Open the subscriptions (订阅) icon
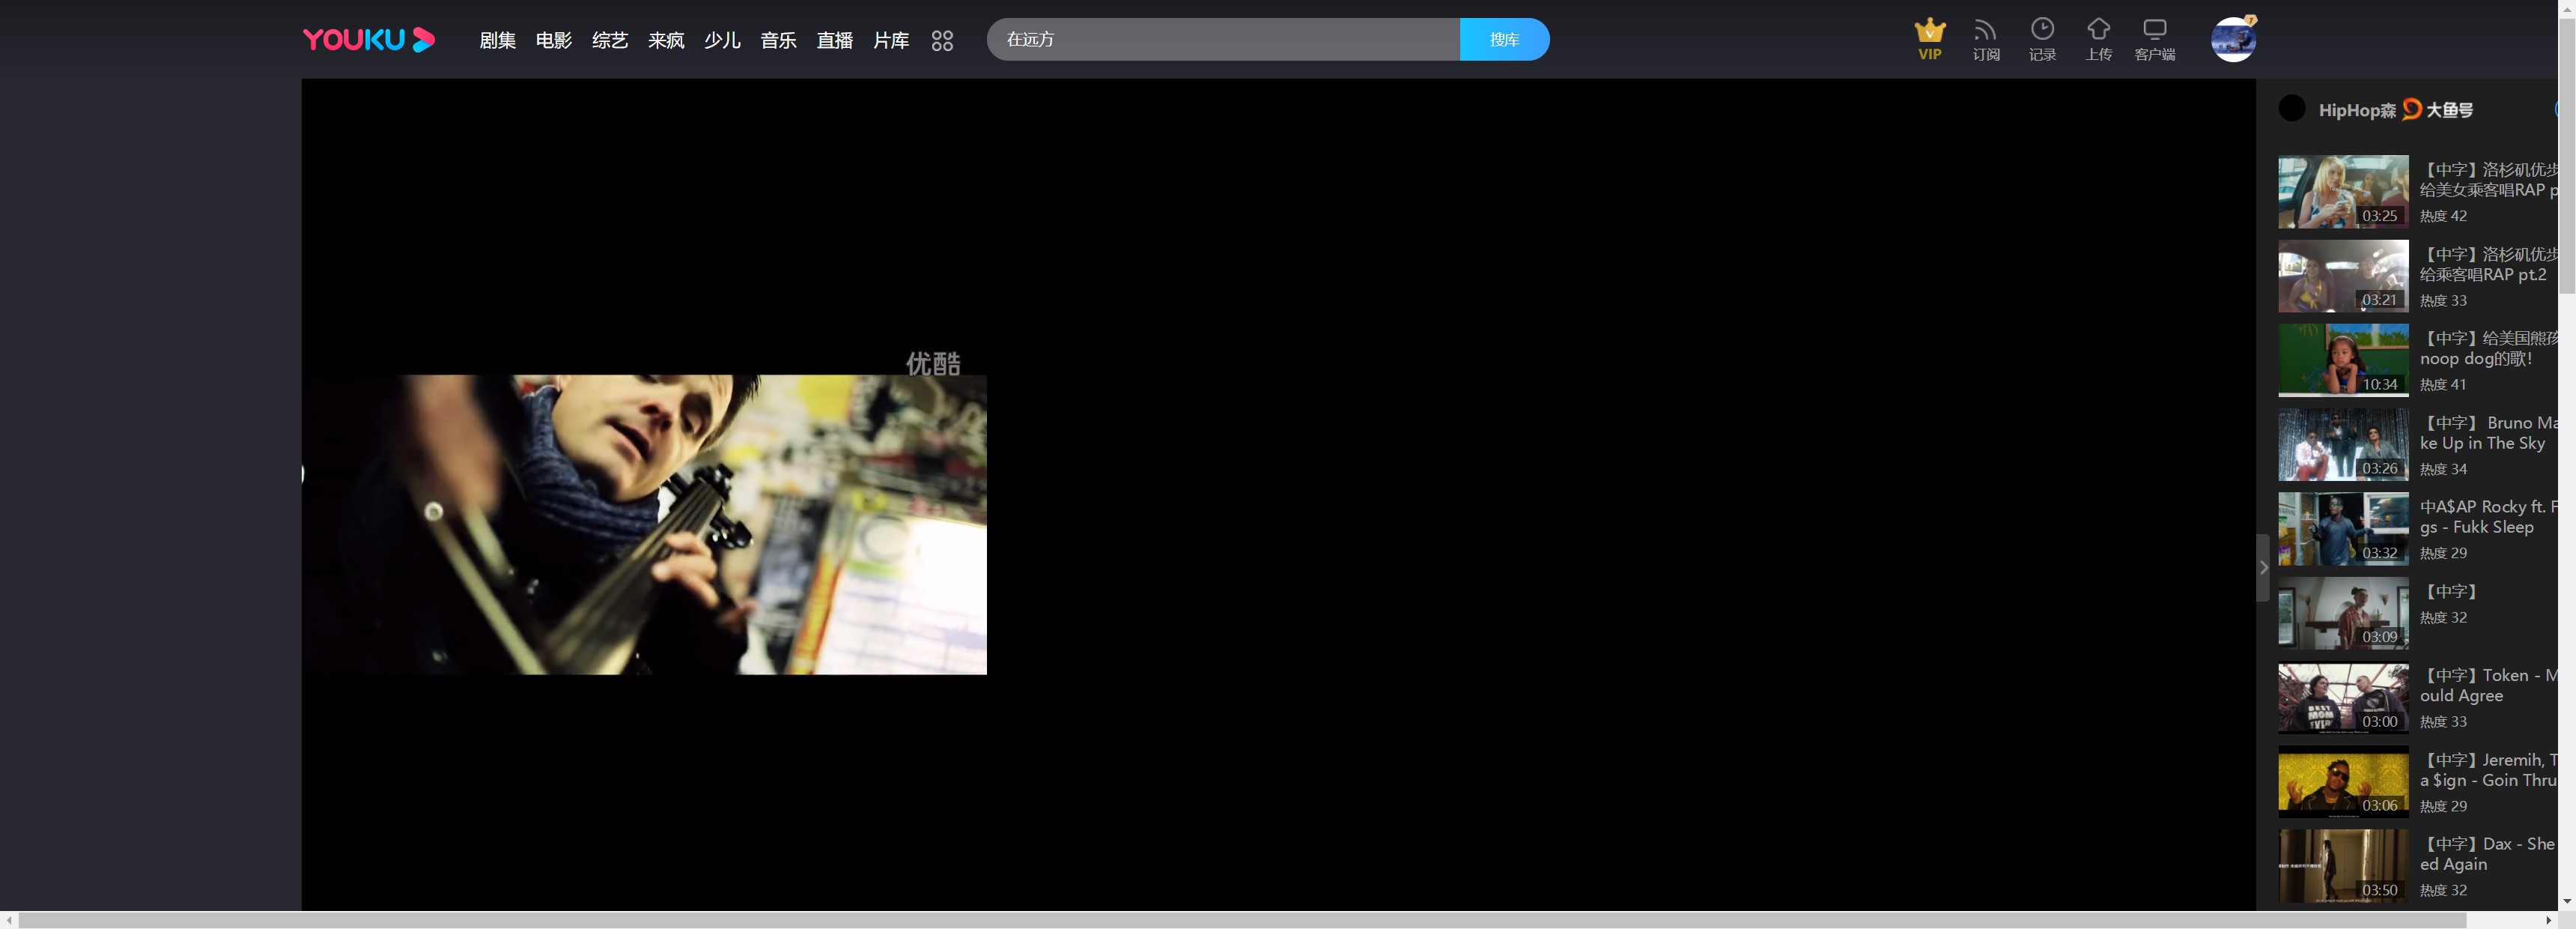 [1985, 39]
